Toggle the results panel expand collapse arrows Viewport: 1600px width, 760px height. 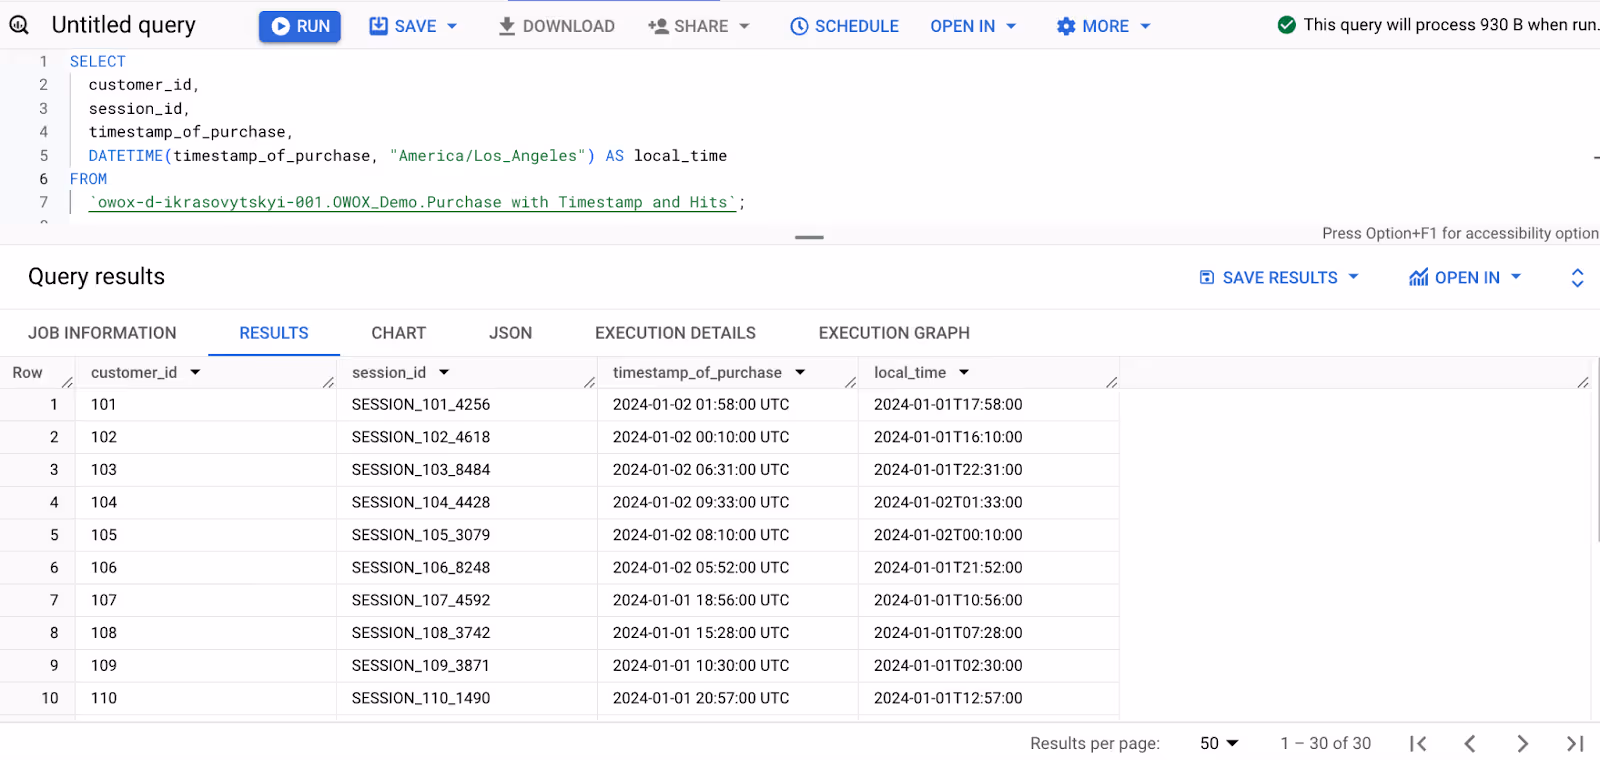[1577, 277]
